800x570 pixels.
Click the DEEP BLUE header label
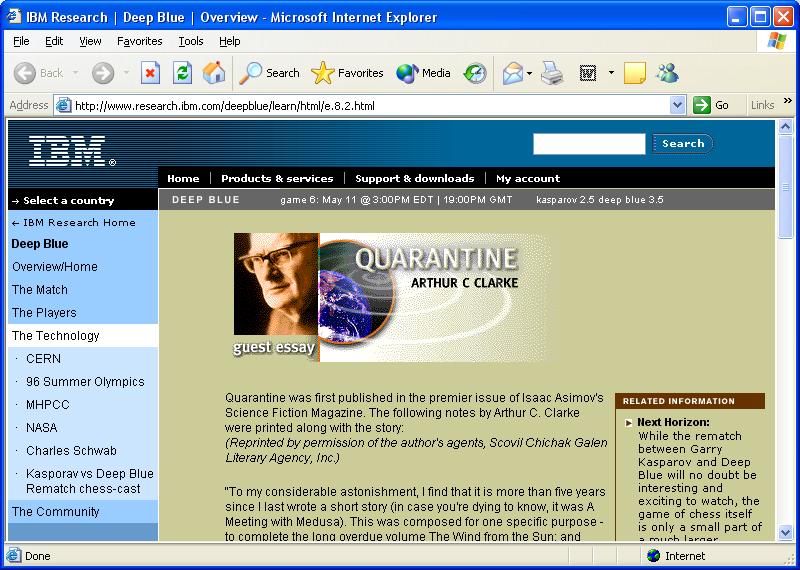(206, 200)
